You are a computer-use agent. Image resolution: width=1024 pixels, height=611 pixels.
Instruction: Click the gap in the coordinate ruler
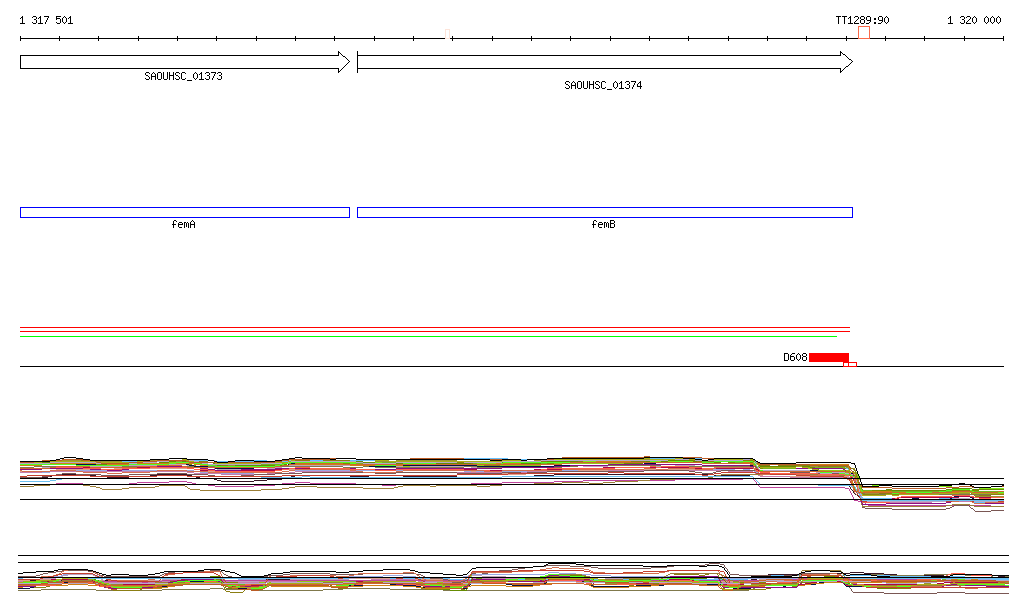coord(448,39)
